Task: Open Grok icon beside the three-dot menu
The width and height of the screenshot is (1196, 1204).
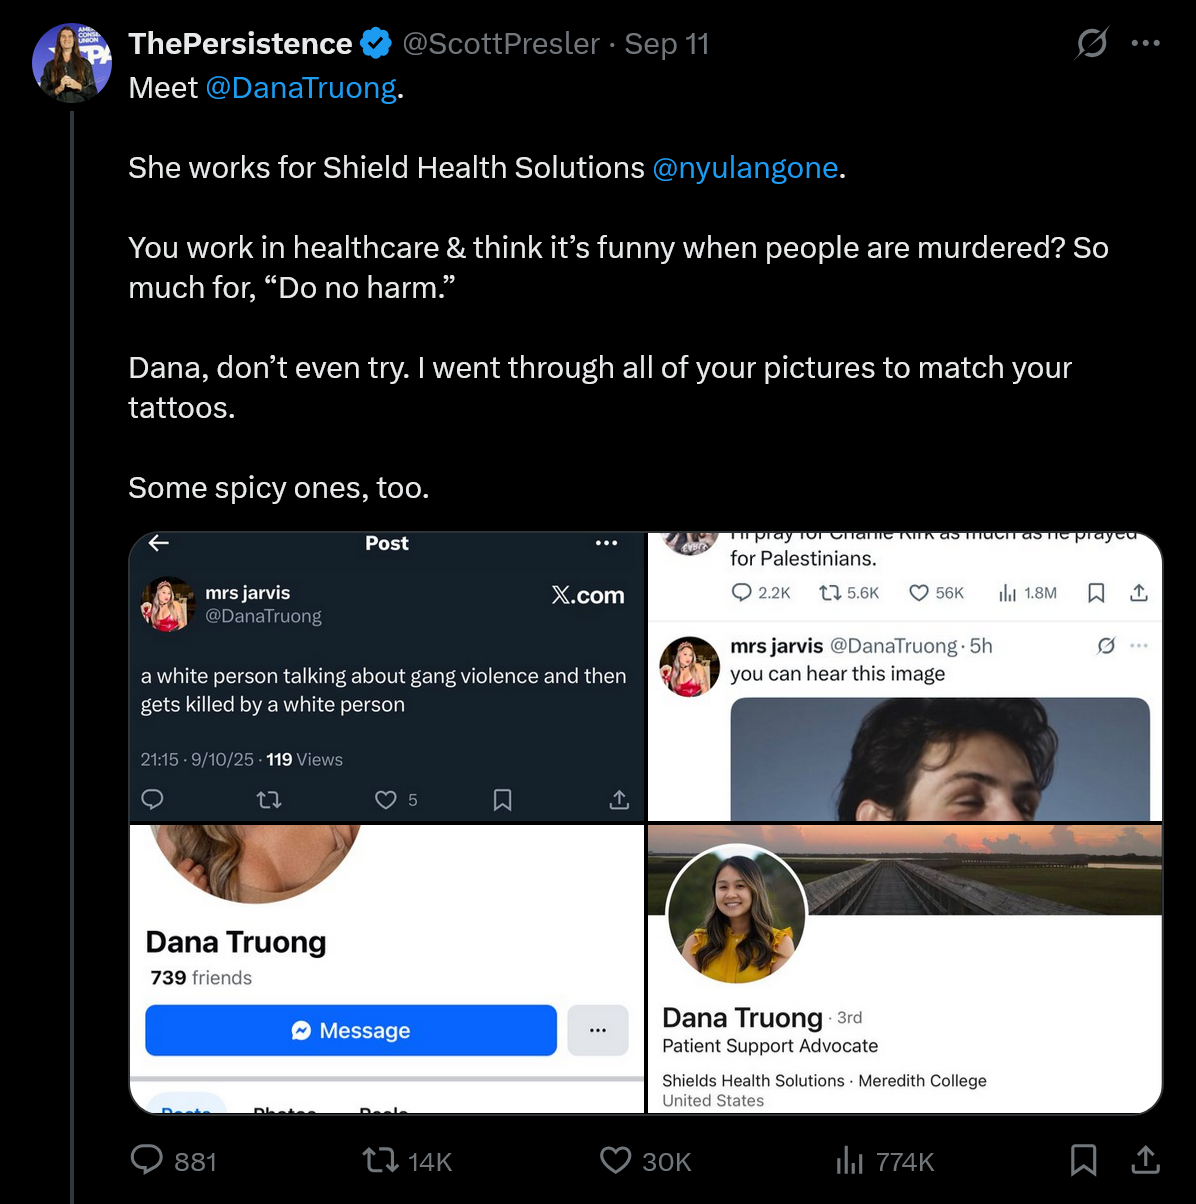Action: tap(1091, 44)
